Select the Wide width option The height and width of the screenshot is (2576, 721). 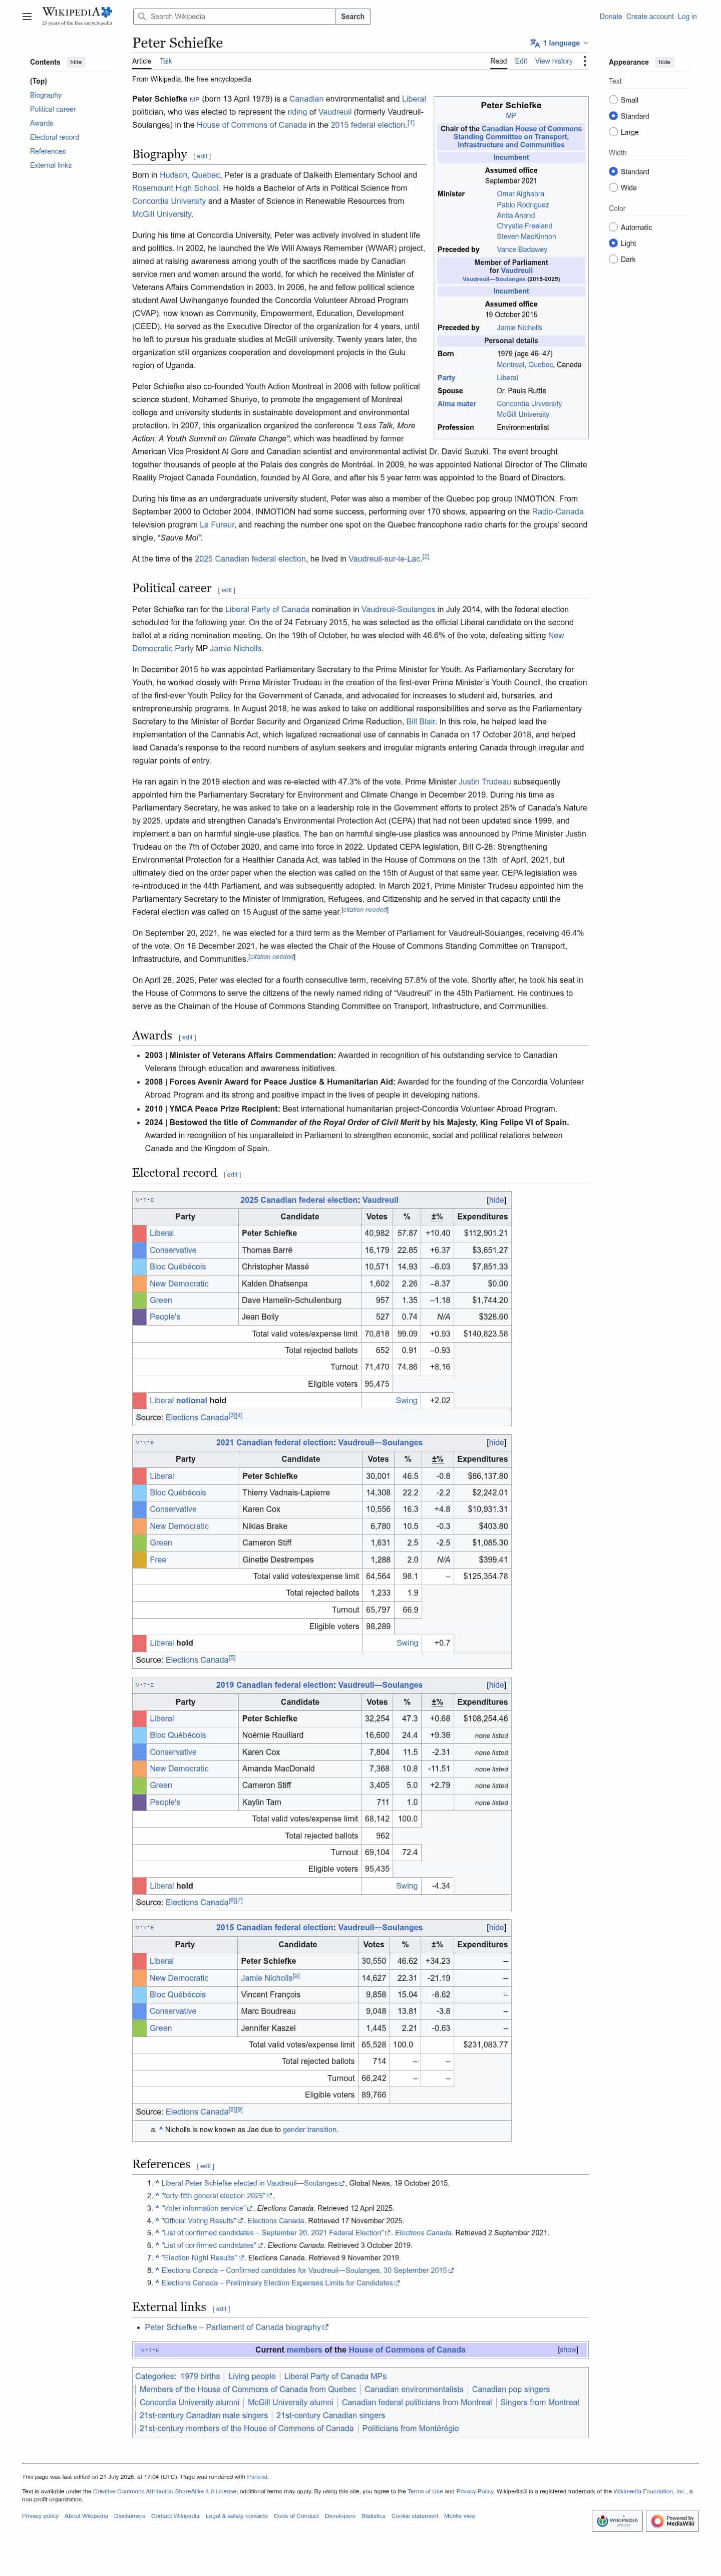pos(613,188)
